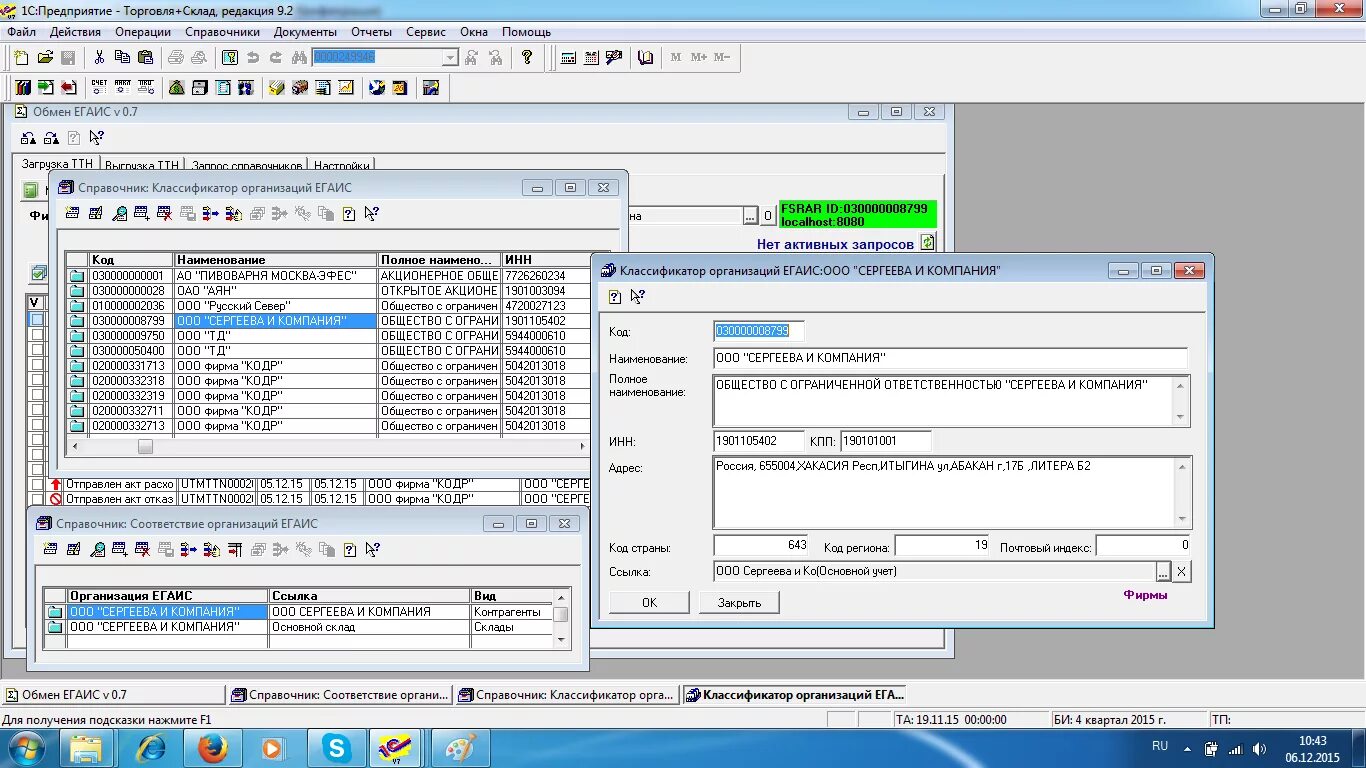Click the Paste clipboard icon
This screenshot has height=768, width=1366.
click(145, 58)
